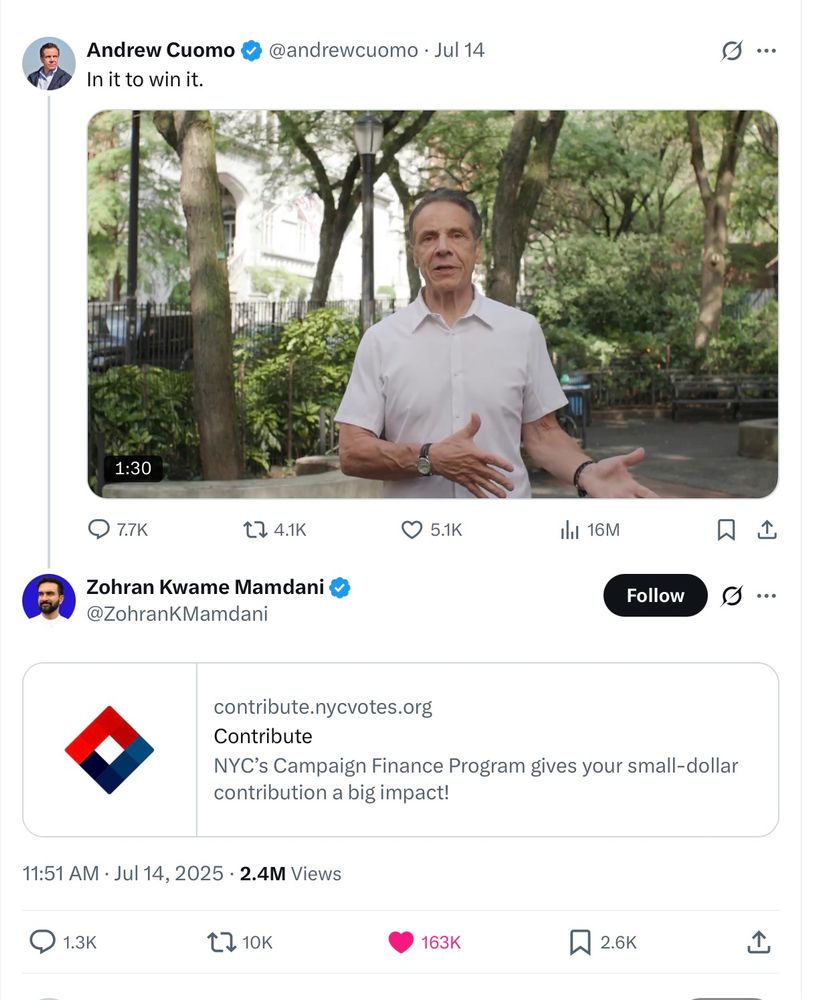Share Mamdani's tweet
This screenshot has height=1000, width=813.
pyautogui.click(x=758, y=942)
